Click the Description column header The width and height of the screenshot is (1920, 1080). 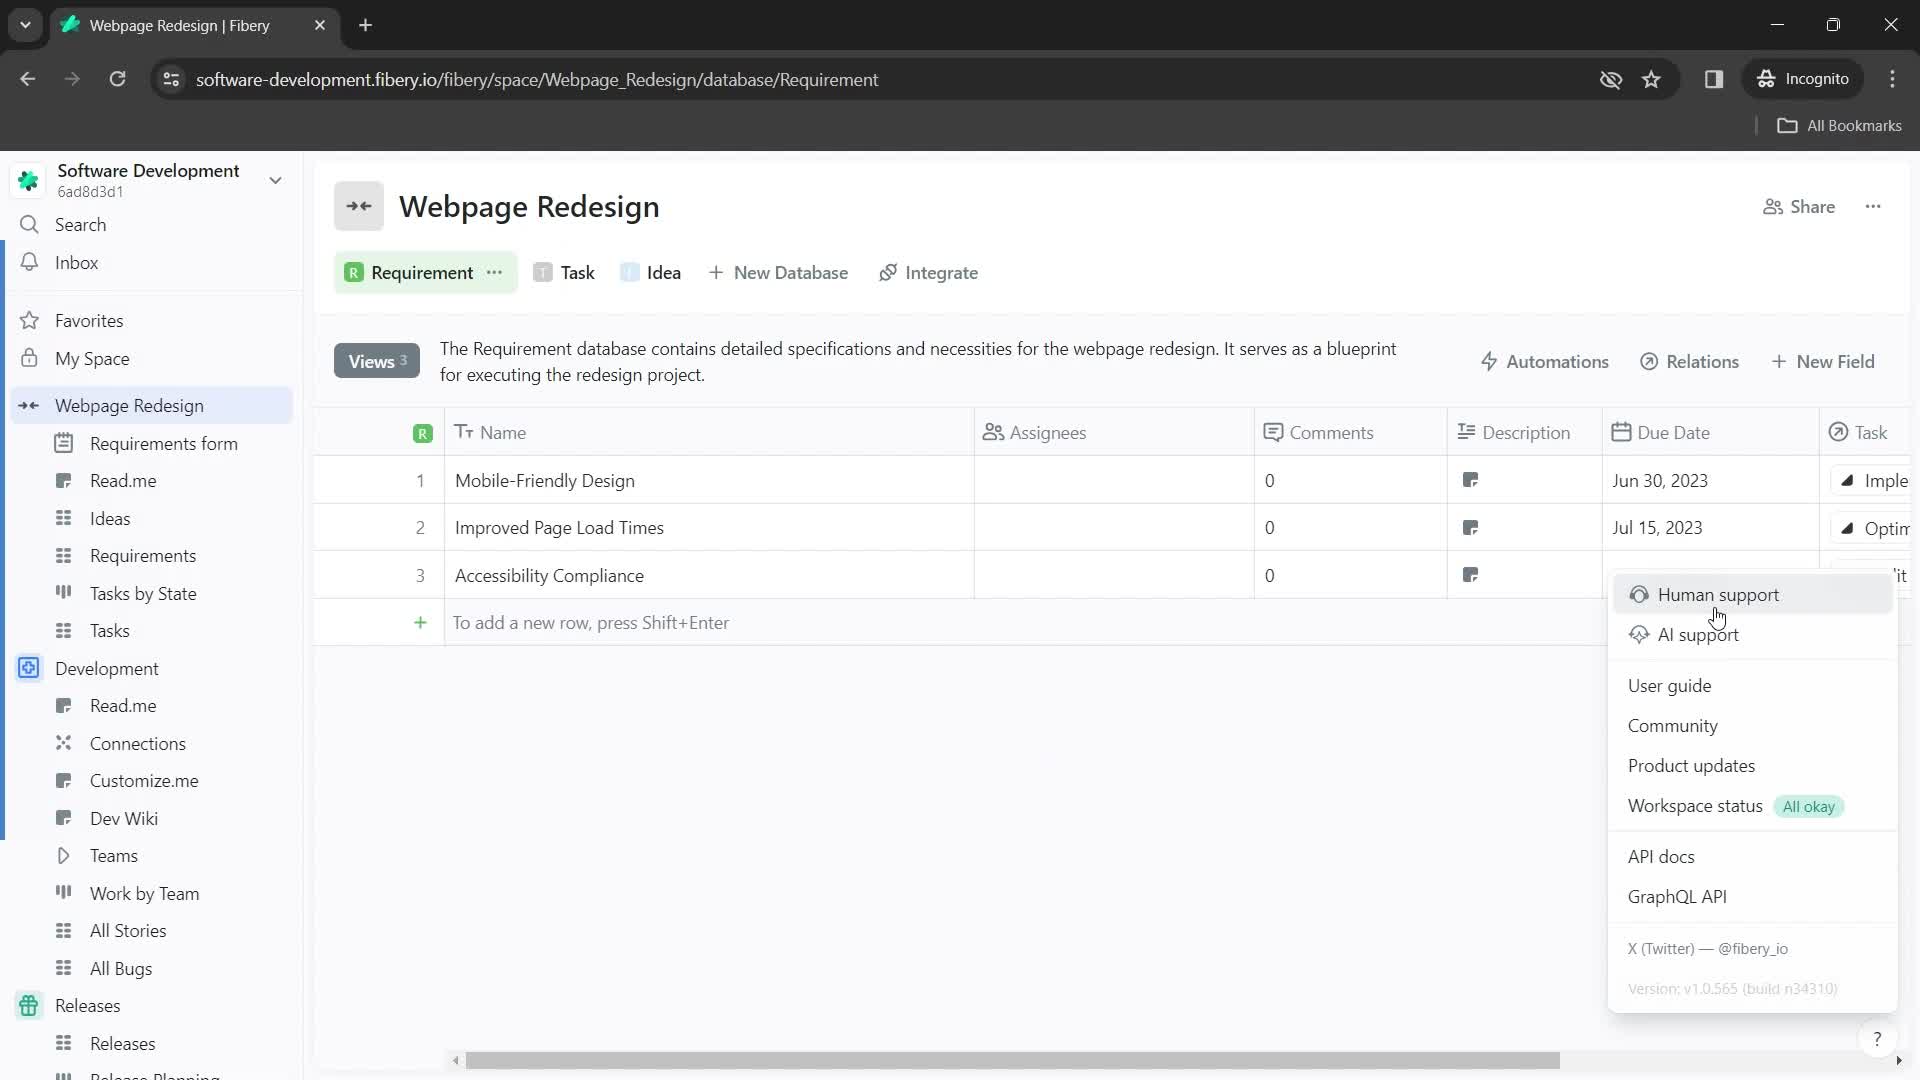1524,433
